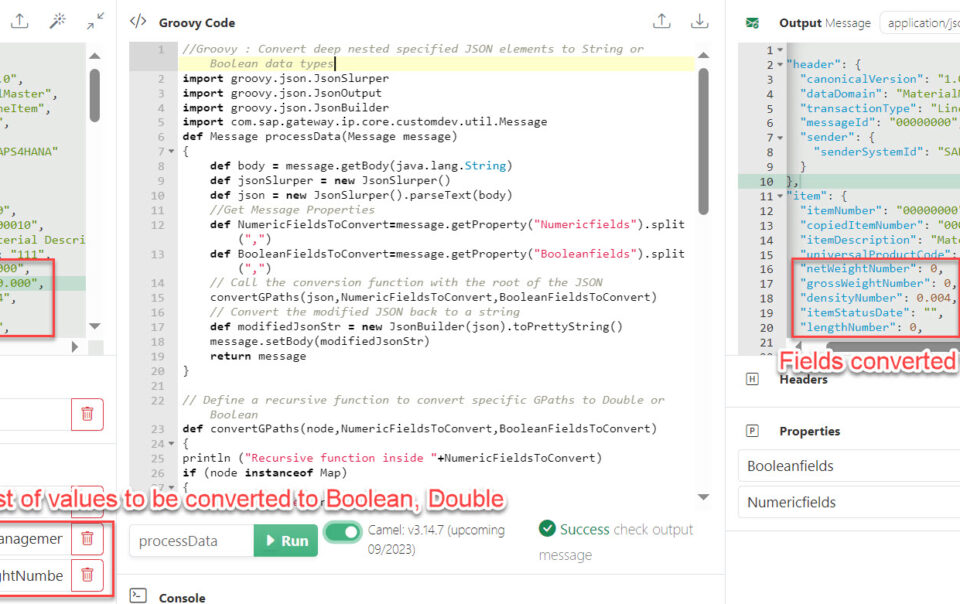960x604 pixels.
Task: Collapse the "sender" fold at output line 7
Action: coord(780,138)
